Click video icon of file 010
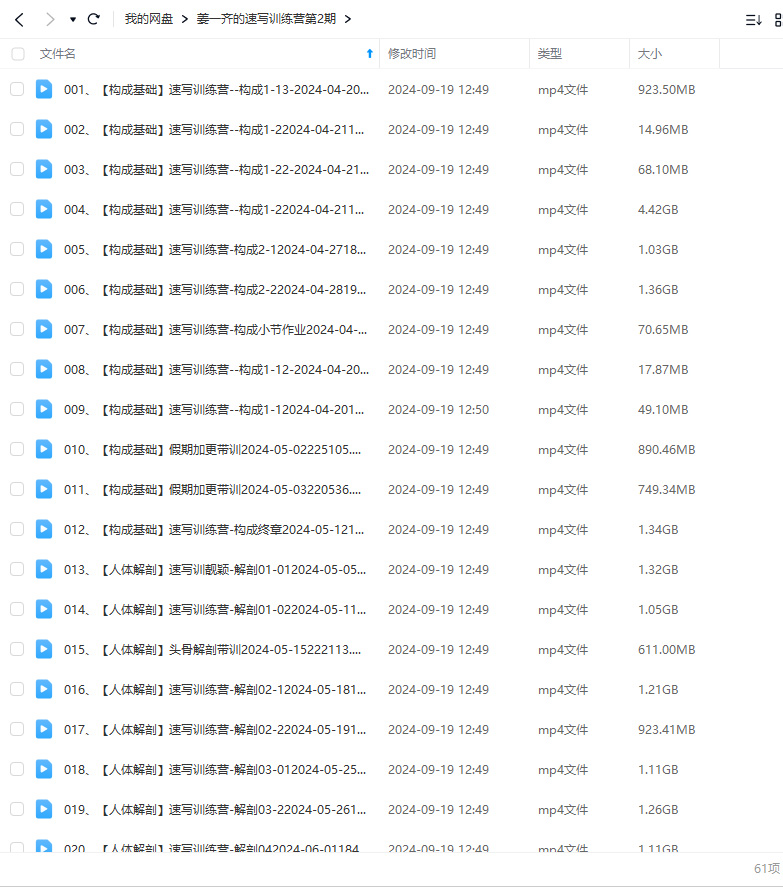This screenshot has width=783, height=887. [44, 449]
